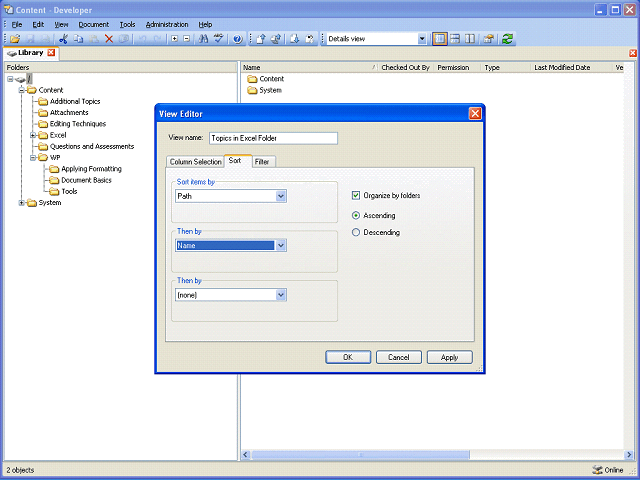Click the Open folder toolbar icon
The height and width of the screenshot is (480, 640).
15,39
